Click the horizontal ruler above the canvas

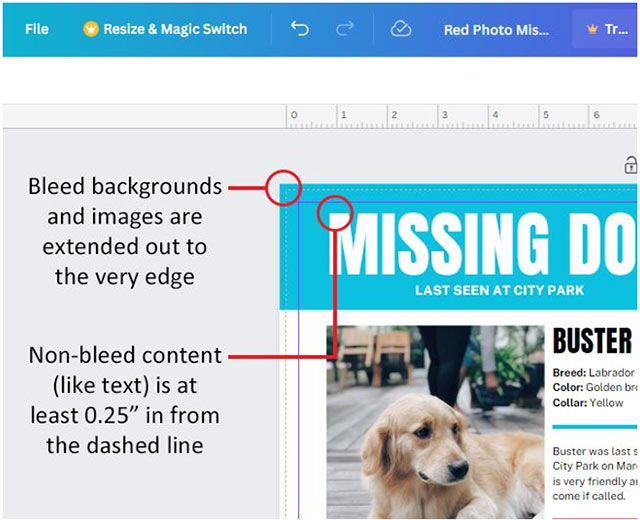[x=460, y=118]
